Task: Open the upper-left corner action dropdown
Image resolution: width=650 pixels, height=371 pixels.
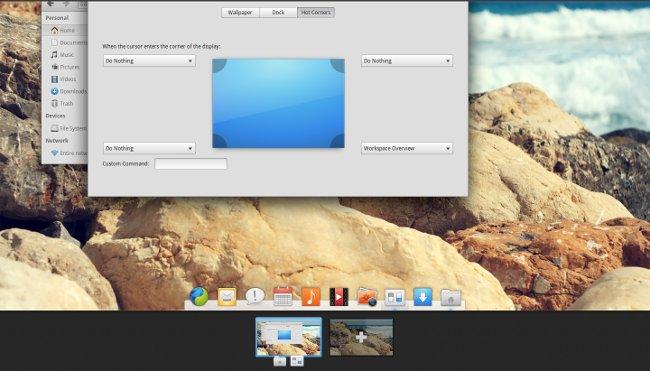Action: click(149, 61)
